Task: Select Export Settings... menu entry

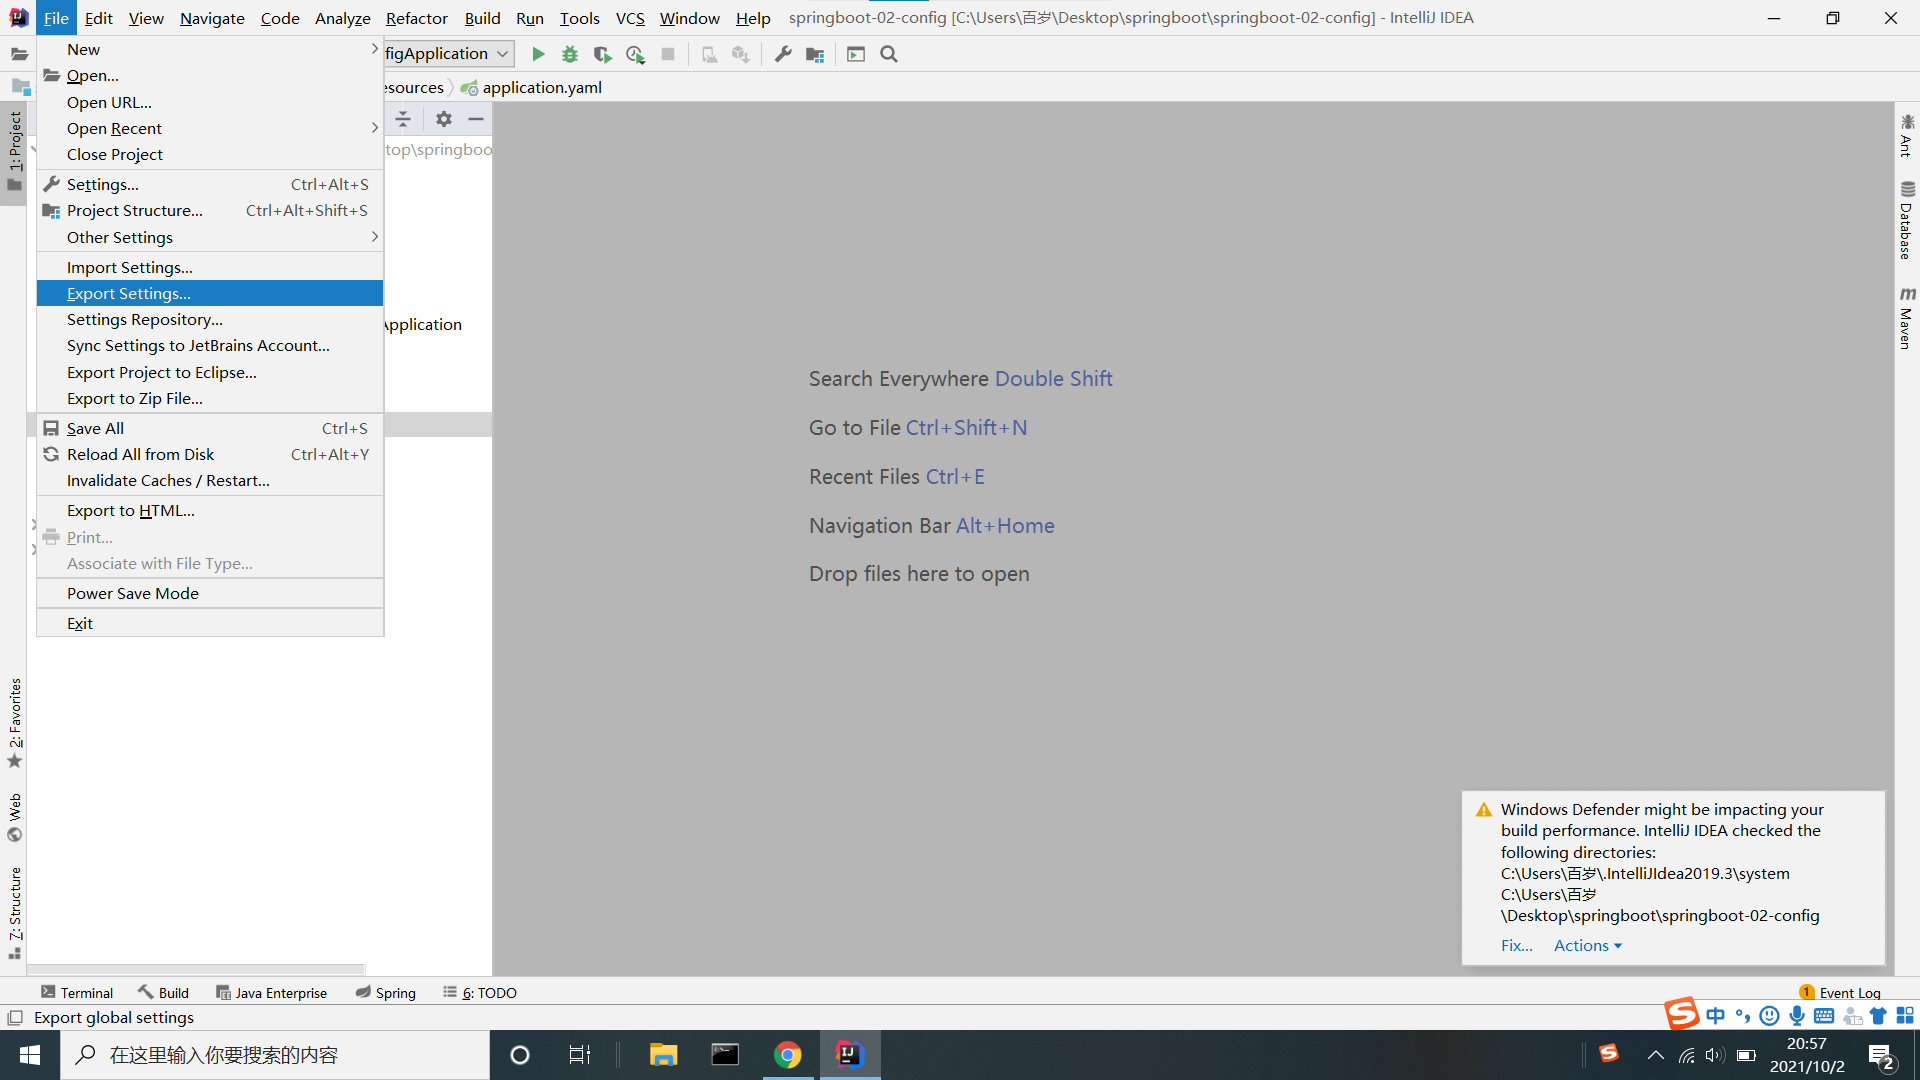Action: click(210, 293)
